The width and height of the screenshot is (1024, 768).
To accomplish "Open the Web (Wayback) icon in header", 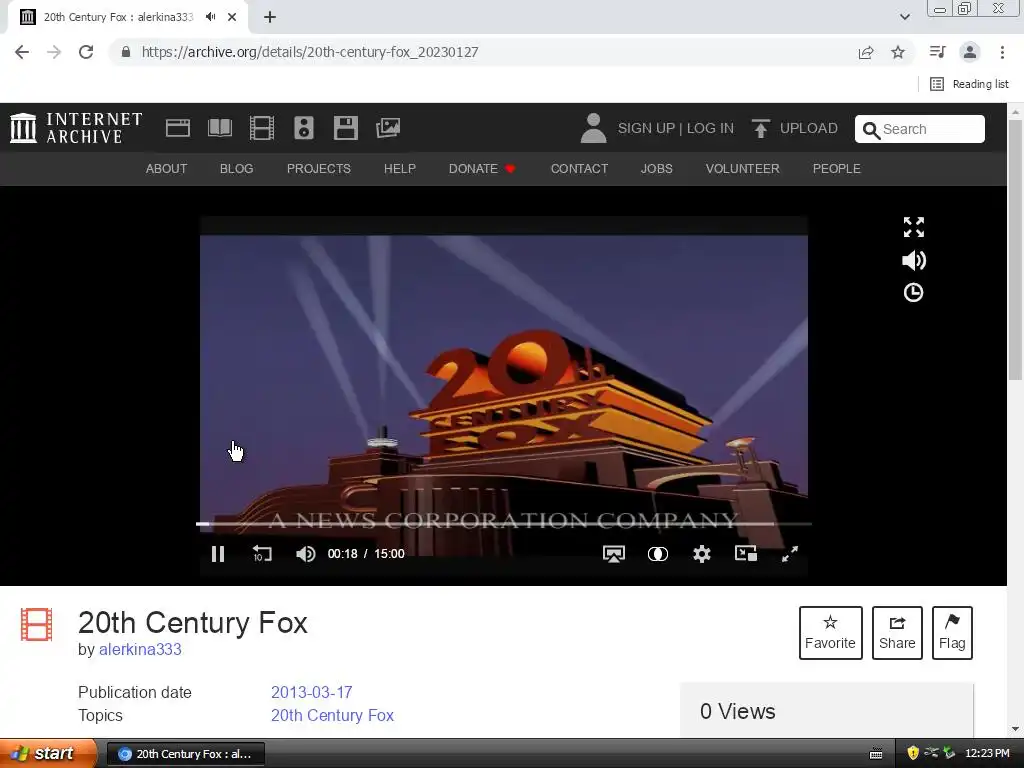I will (x=178, y=128).
